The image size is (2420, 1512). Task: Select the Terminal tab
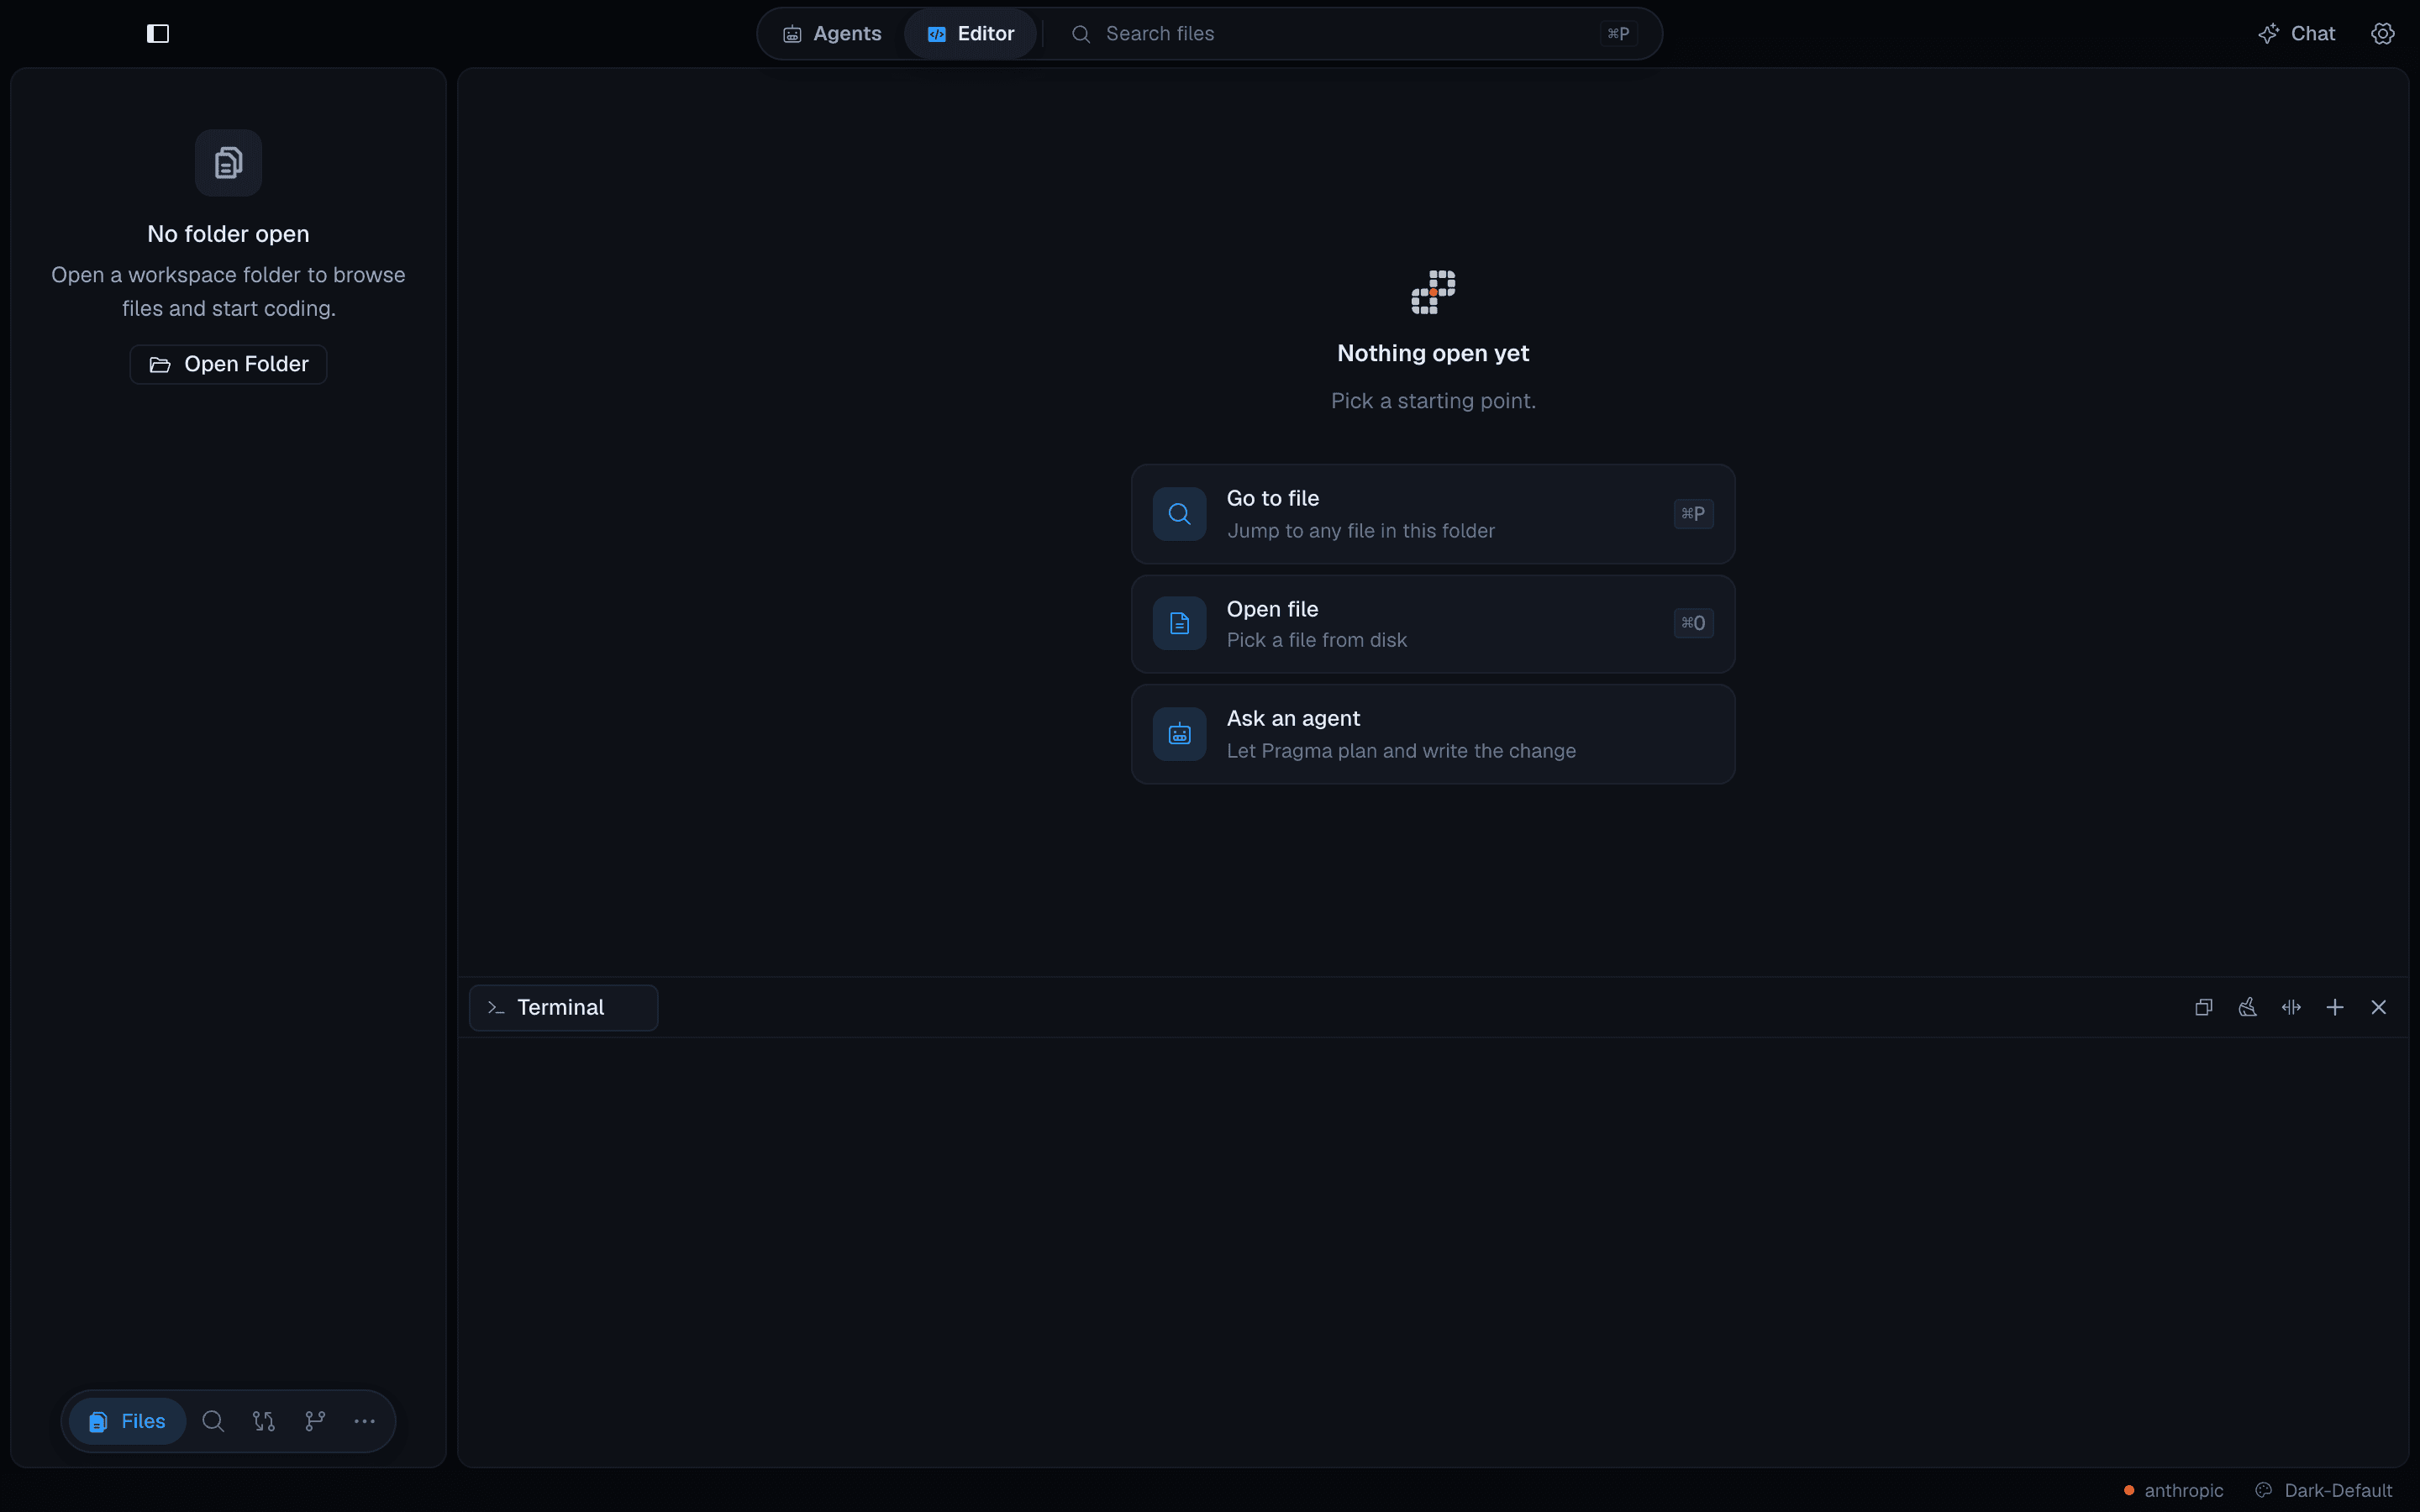[x=563, y=1008]
